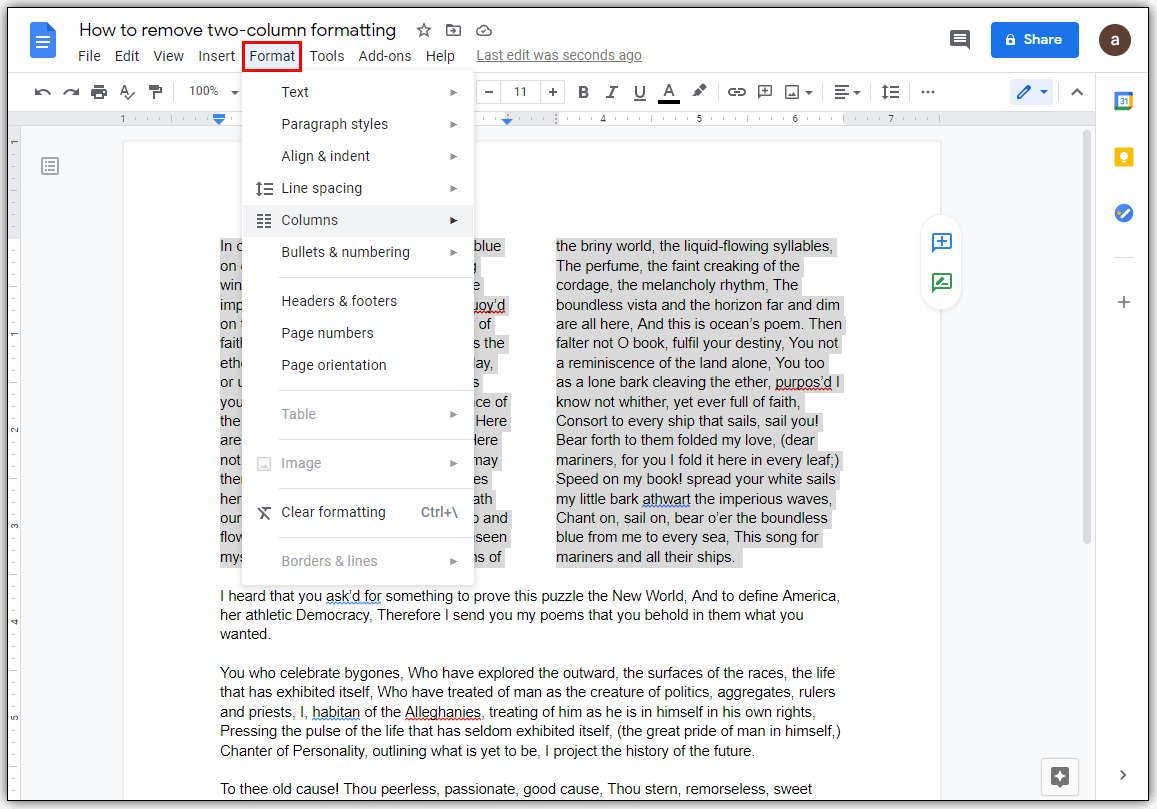The image size is (1157, 809).
Task: Open the text alignment dropdown
Action: (847, 92)
